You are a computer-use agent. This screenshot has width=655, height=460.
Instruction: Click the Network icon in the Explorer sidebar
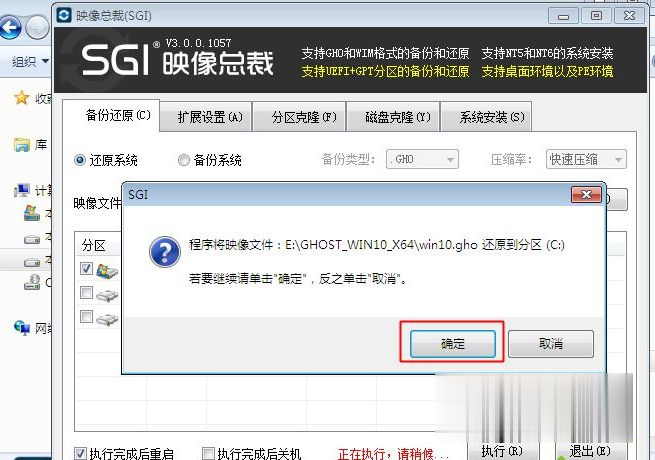click(x=22, y=328)
